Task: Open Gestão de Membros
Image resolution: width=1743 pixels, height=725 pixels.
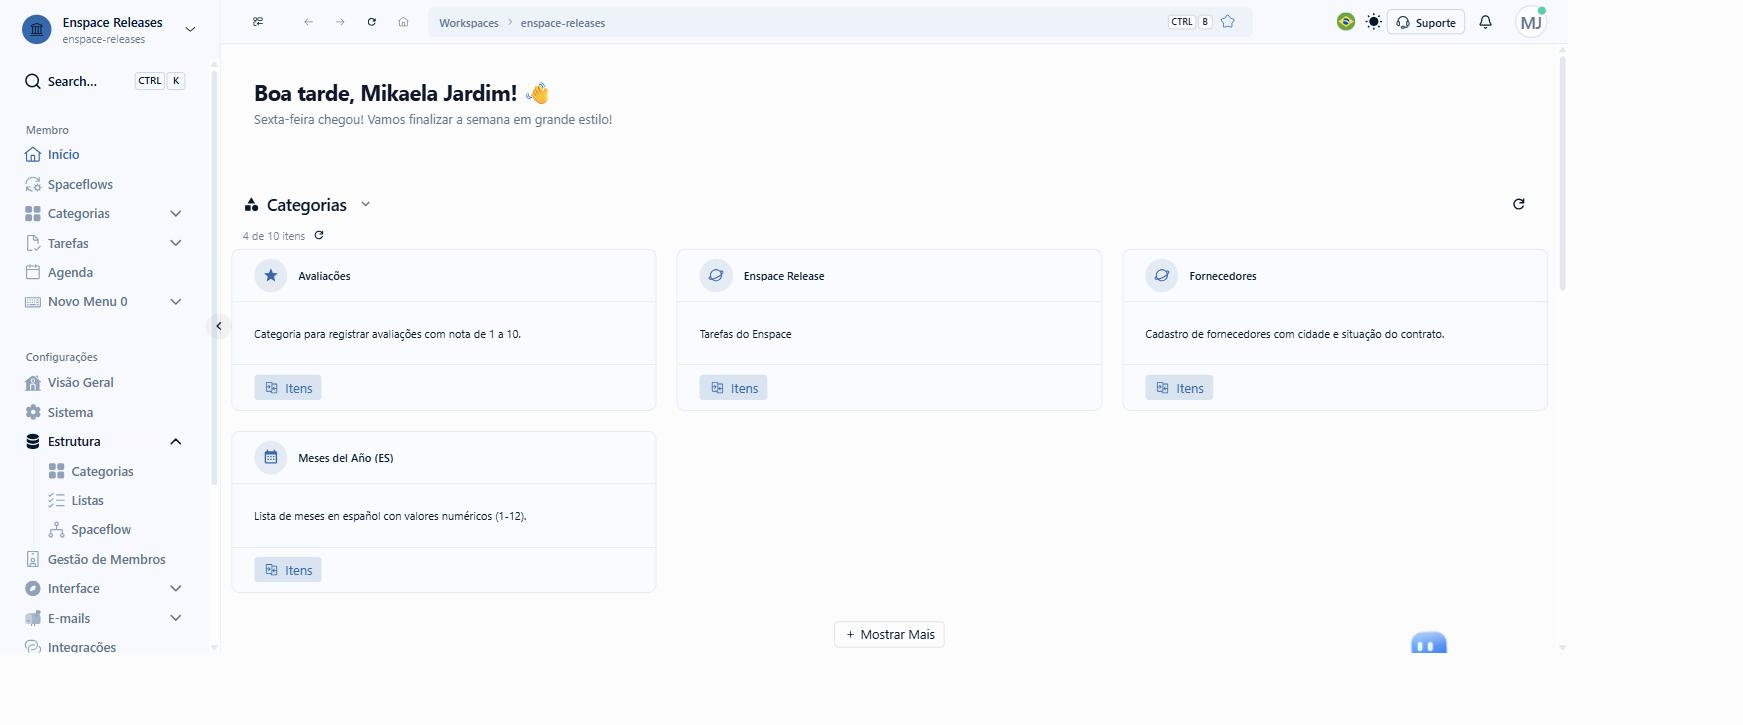Action: pyautogui.click(x=104, y=560)
